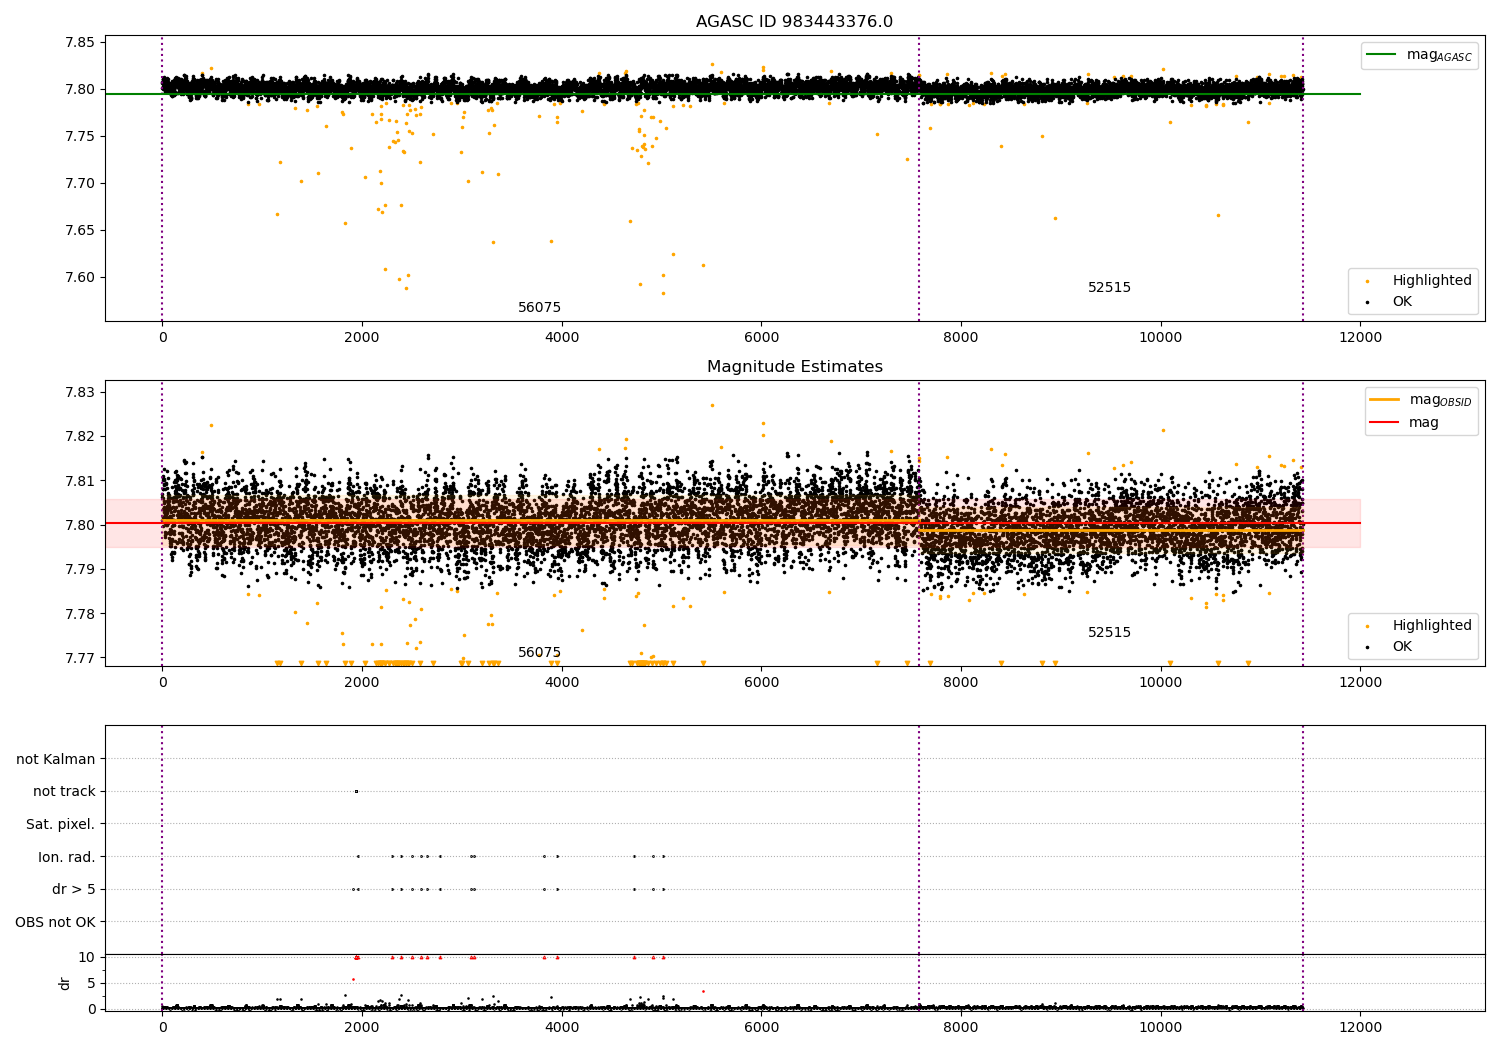Click the "dr > 5" row label
This screenshot has height=1050, width=1500.
pyautogui.click(x=74, y=890)
